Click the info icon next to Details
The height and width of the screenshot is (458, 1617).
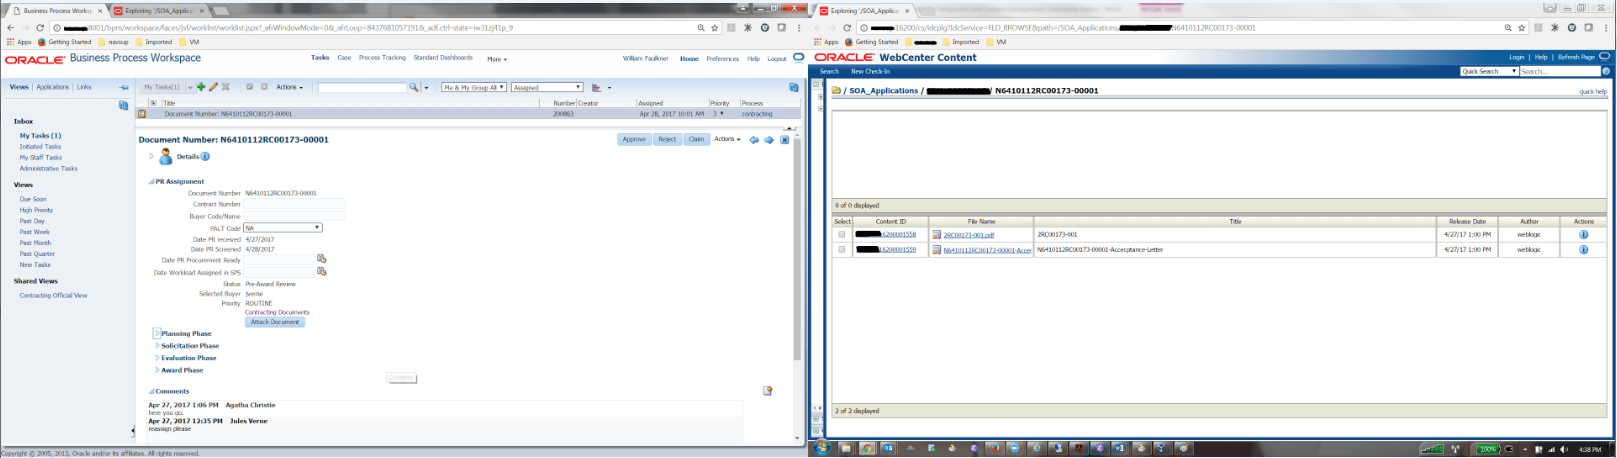click(x=205, y=156)
